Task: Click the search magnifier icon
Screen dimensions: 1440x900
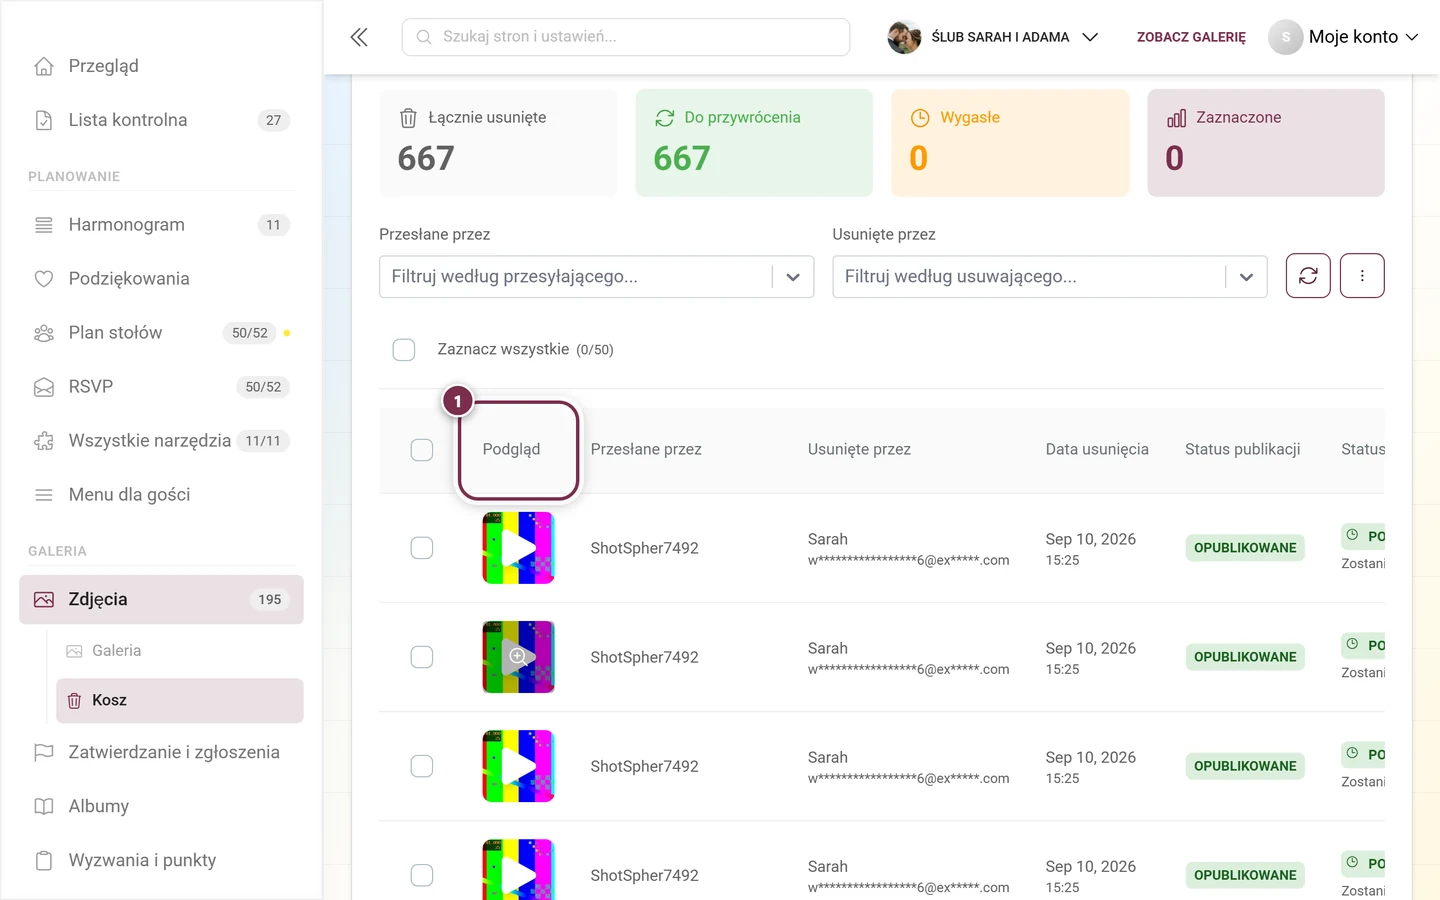Action: 424,37
